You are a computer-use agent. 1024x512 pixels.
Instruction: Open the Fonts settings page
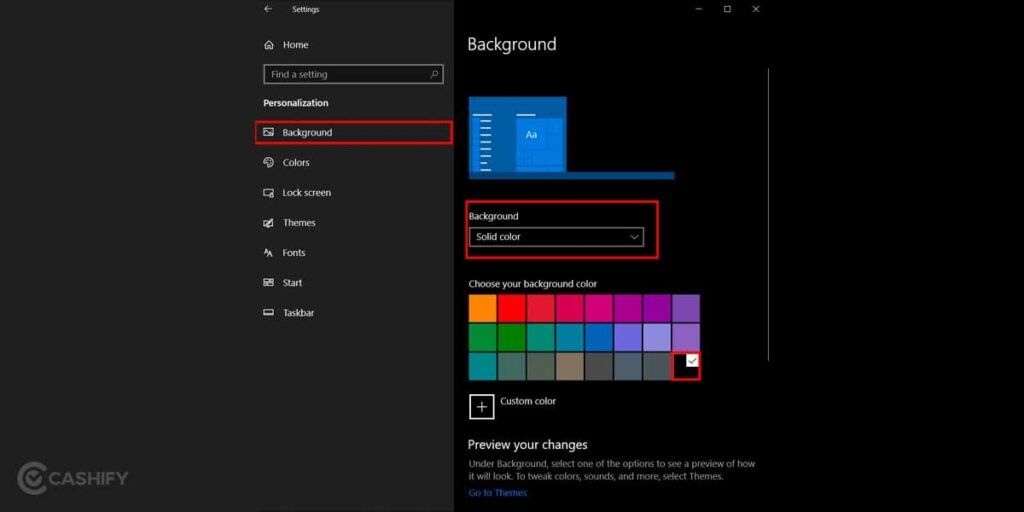[284, 253]
